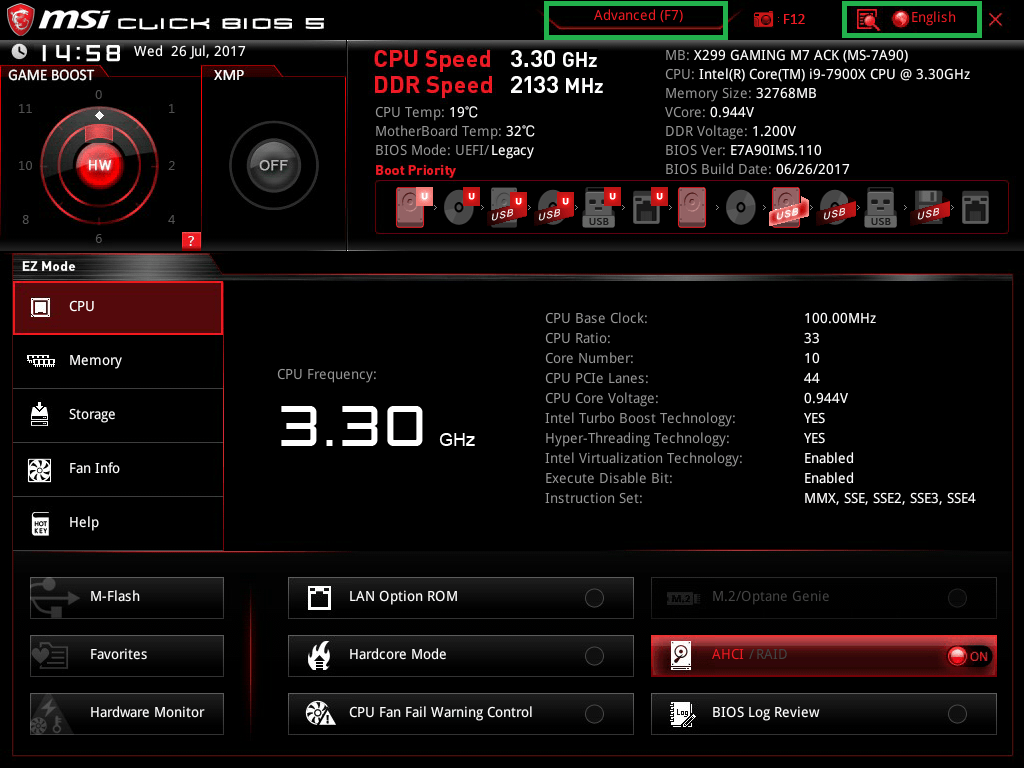Image resolution: width=1024 pixels, height=768 pixels.
Task: Click the GAME BOOST panel label
Action: coord(51,75)
